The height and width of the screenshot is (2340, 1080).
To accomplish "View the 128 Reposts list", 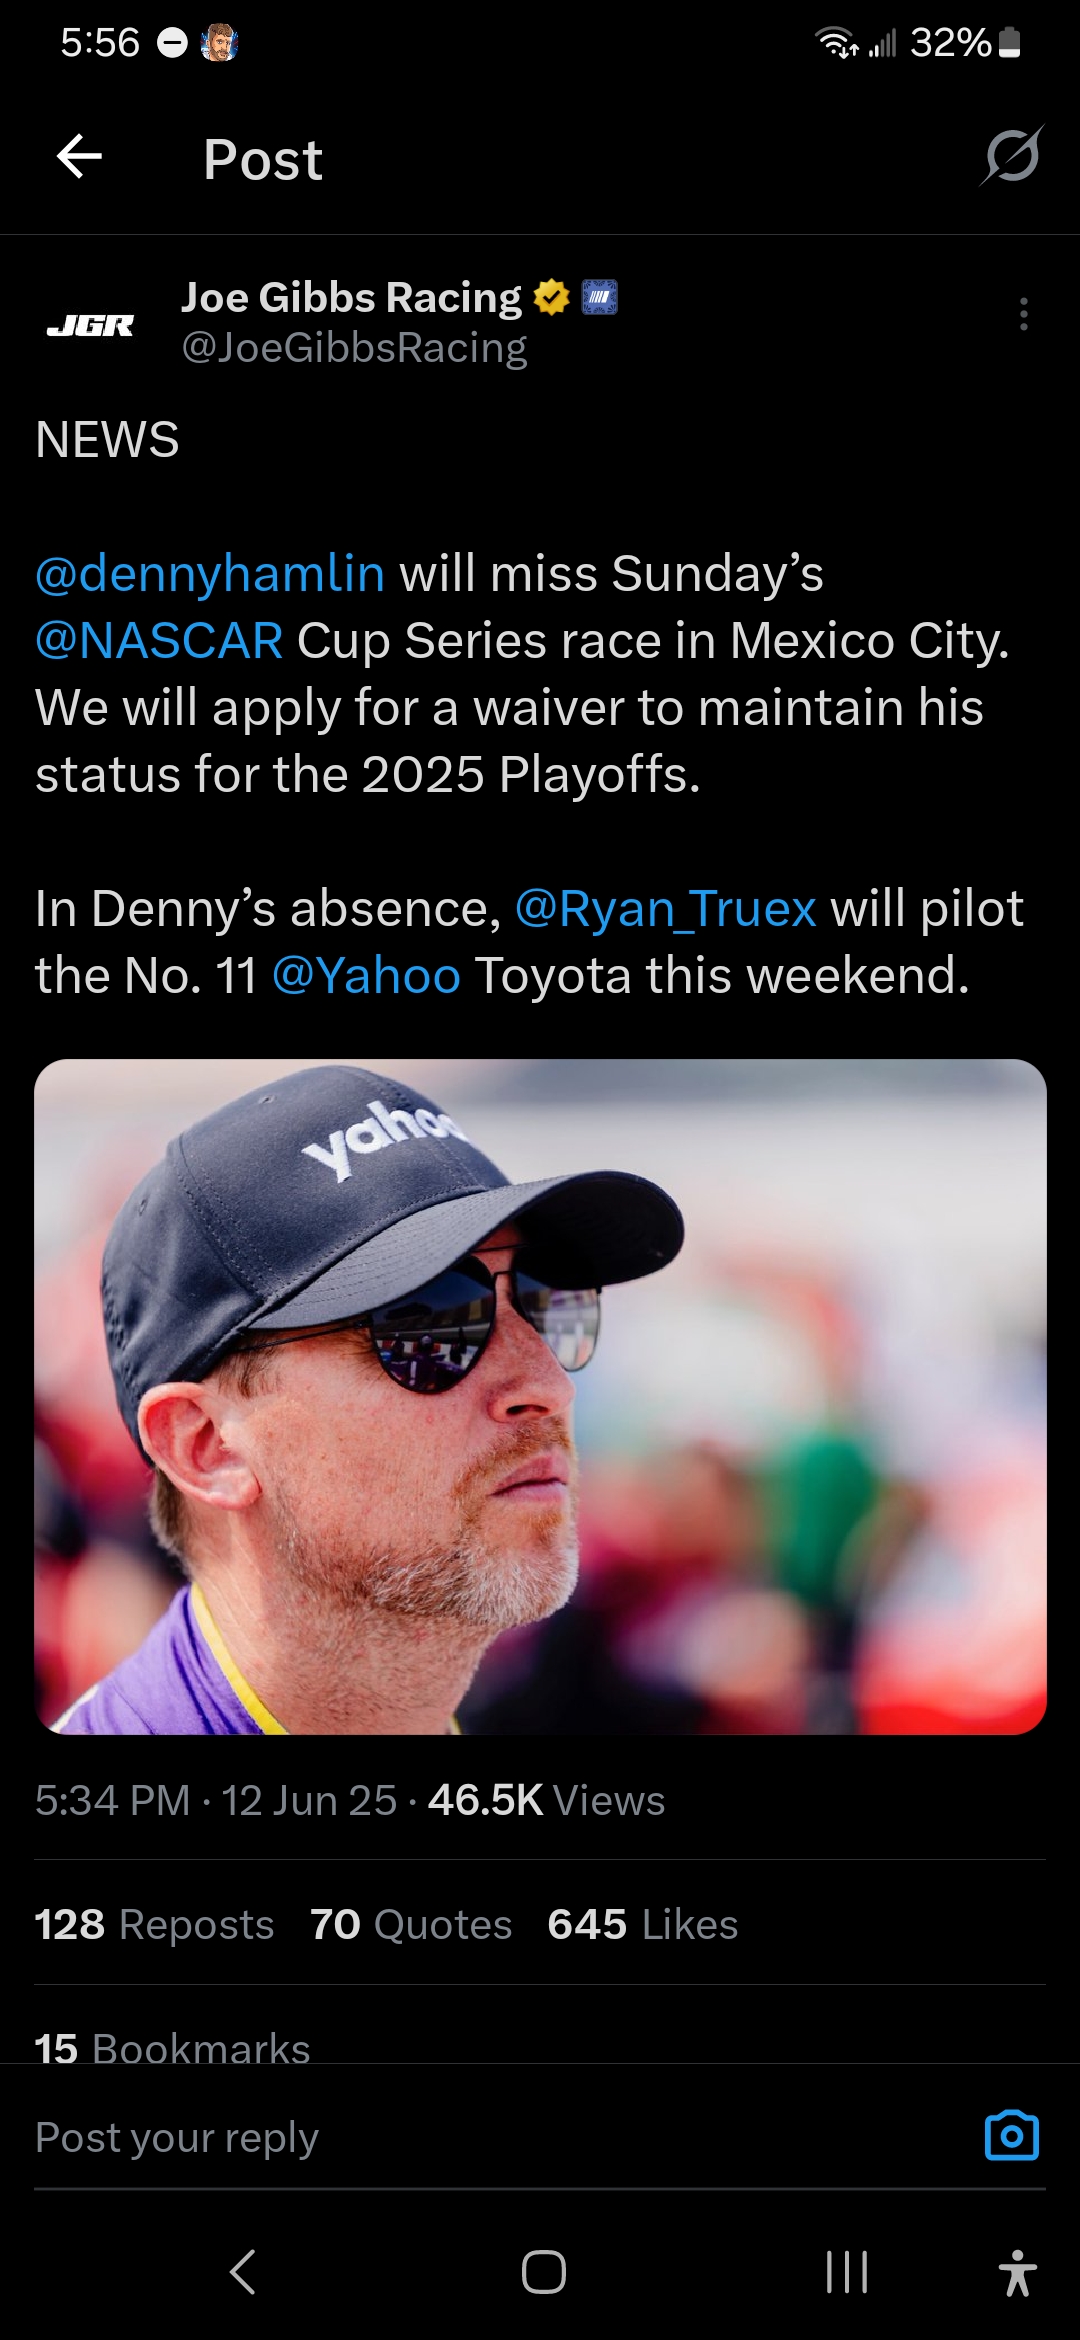I will click(x=154, y=1924).
